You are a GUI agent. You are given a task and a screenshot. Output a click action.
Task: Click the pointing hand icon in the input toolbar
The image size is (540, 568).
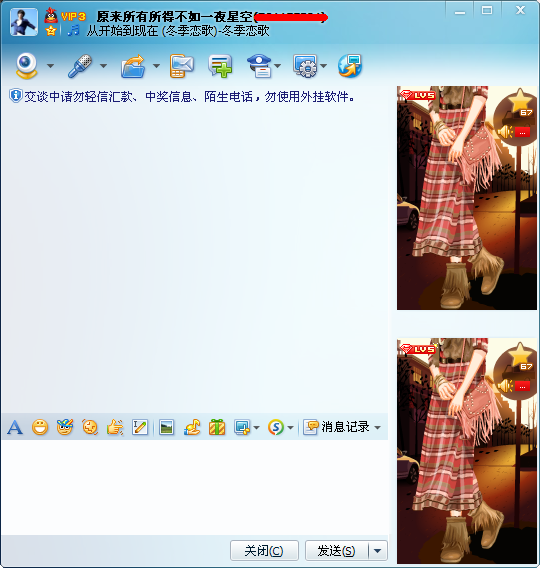point(115,427)
